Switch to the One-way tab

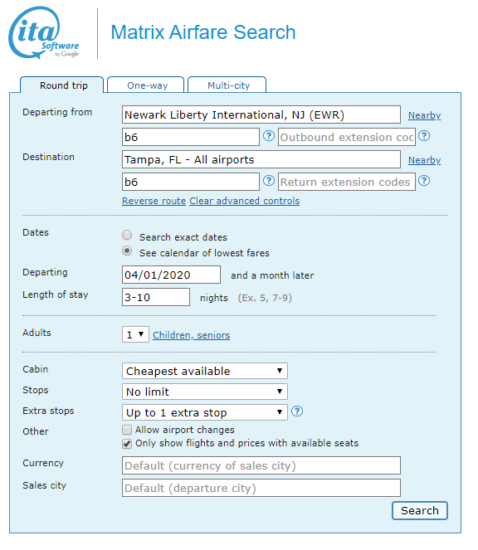pos(146,85)
